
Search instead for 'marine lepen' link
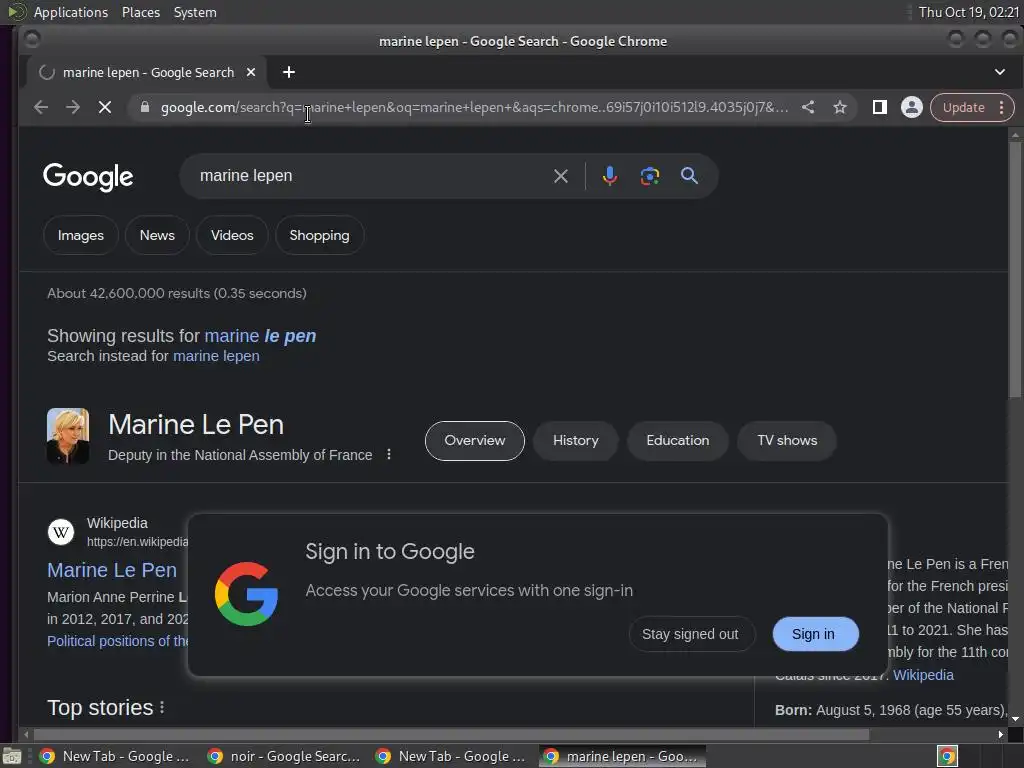[x=216, y=356]
